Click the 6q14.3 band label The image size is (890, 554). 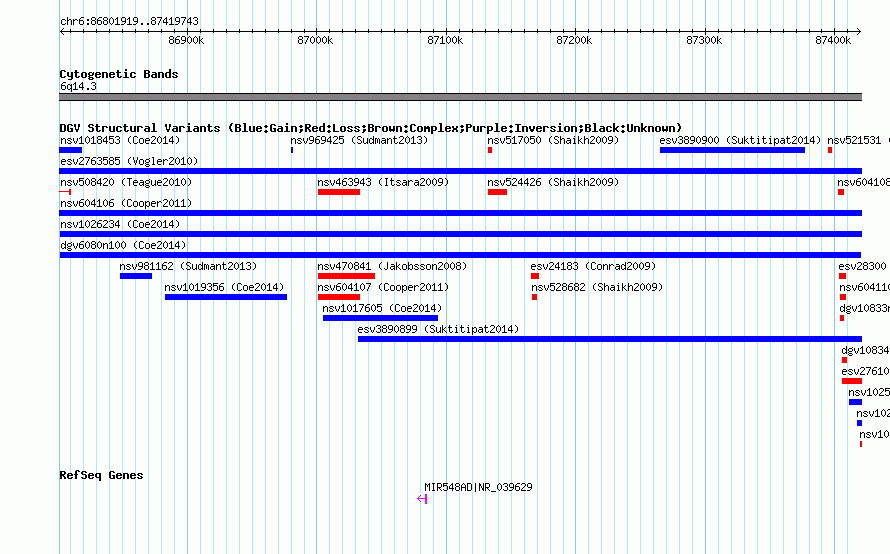[78, 86]
